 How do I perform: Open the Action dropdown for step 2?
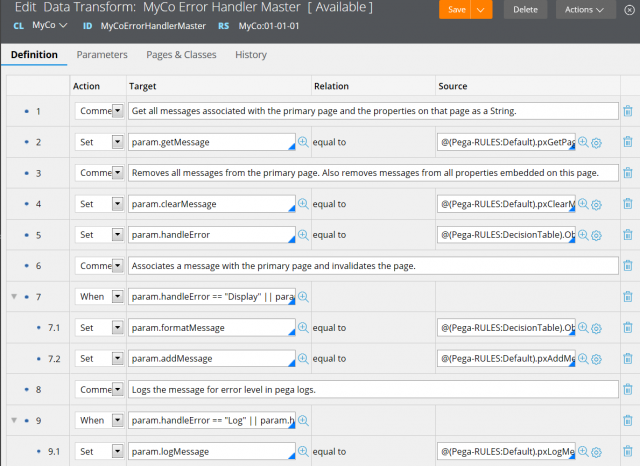pyautogui.click(x=118, y=142)
